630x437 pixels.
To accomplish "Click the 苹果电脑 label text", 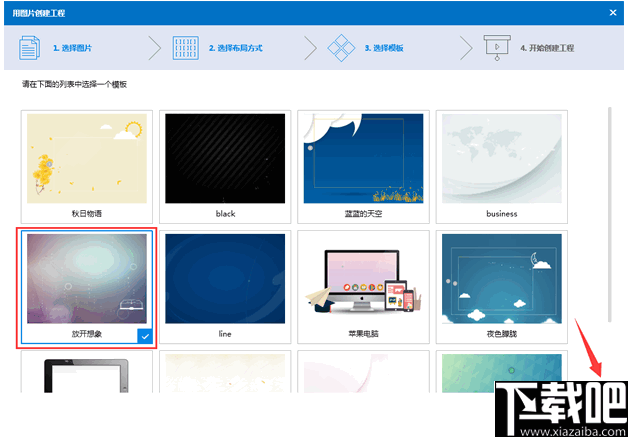I will (x=363, y=334).
